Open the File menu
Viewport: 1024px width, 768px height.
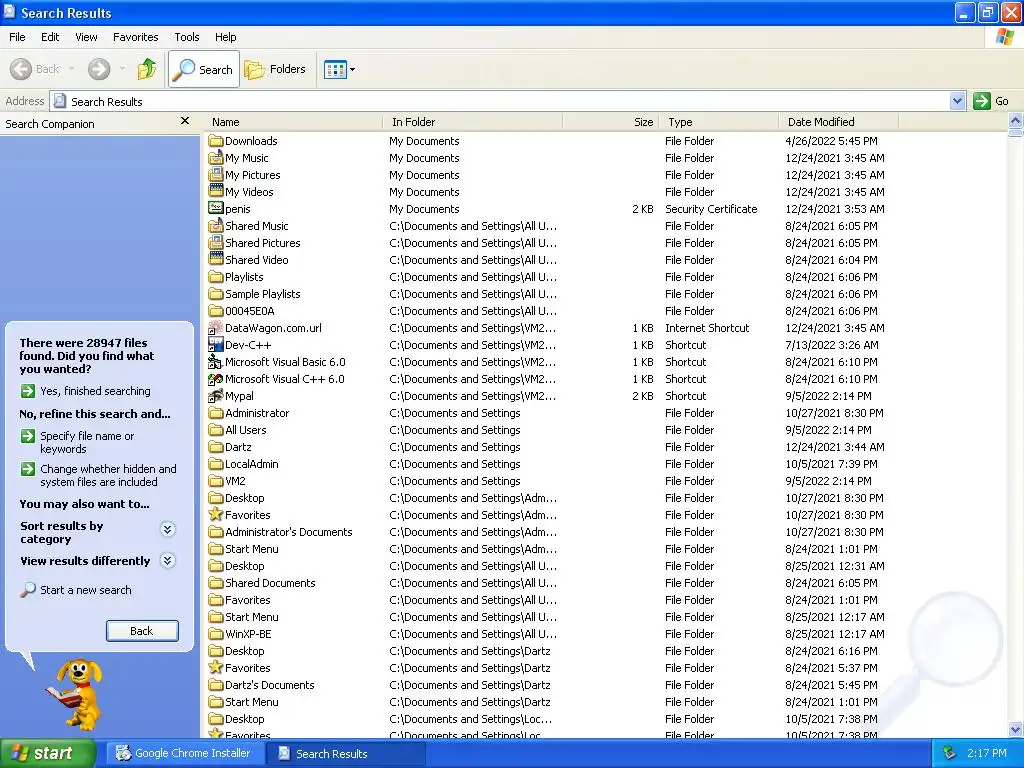(17, 37)
